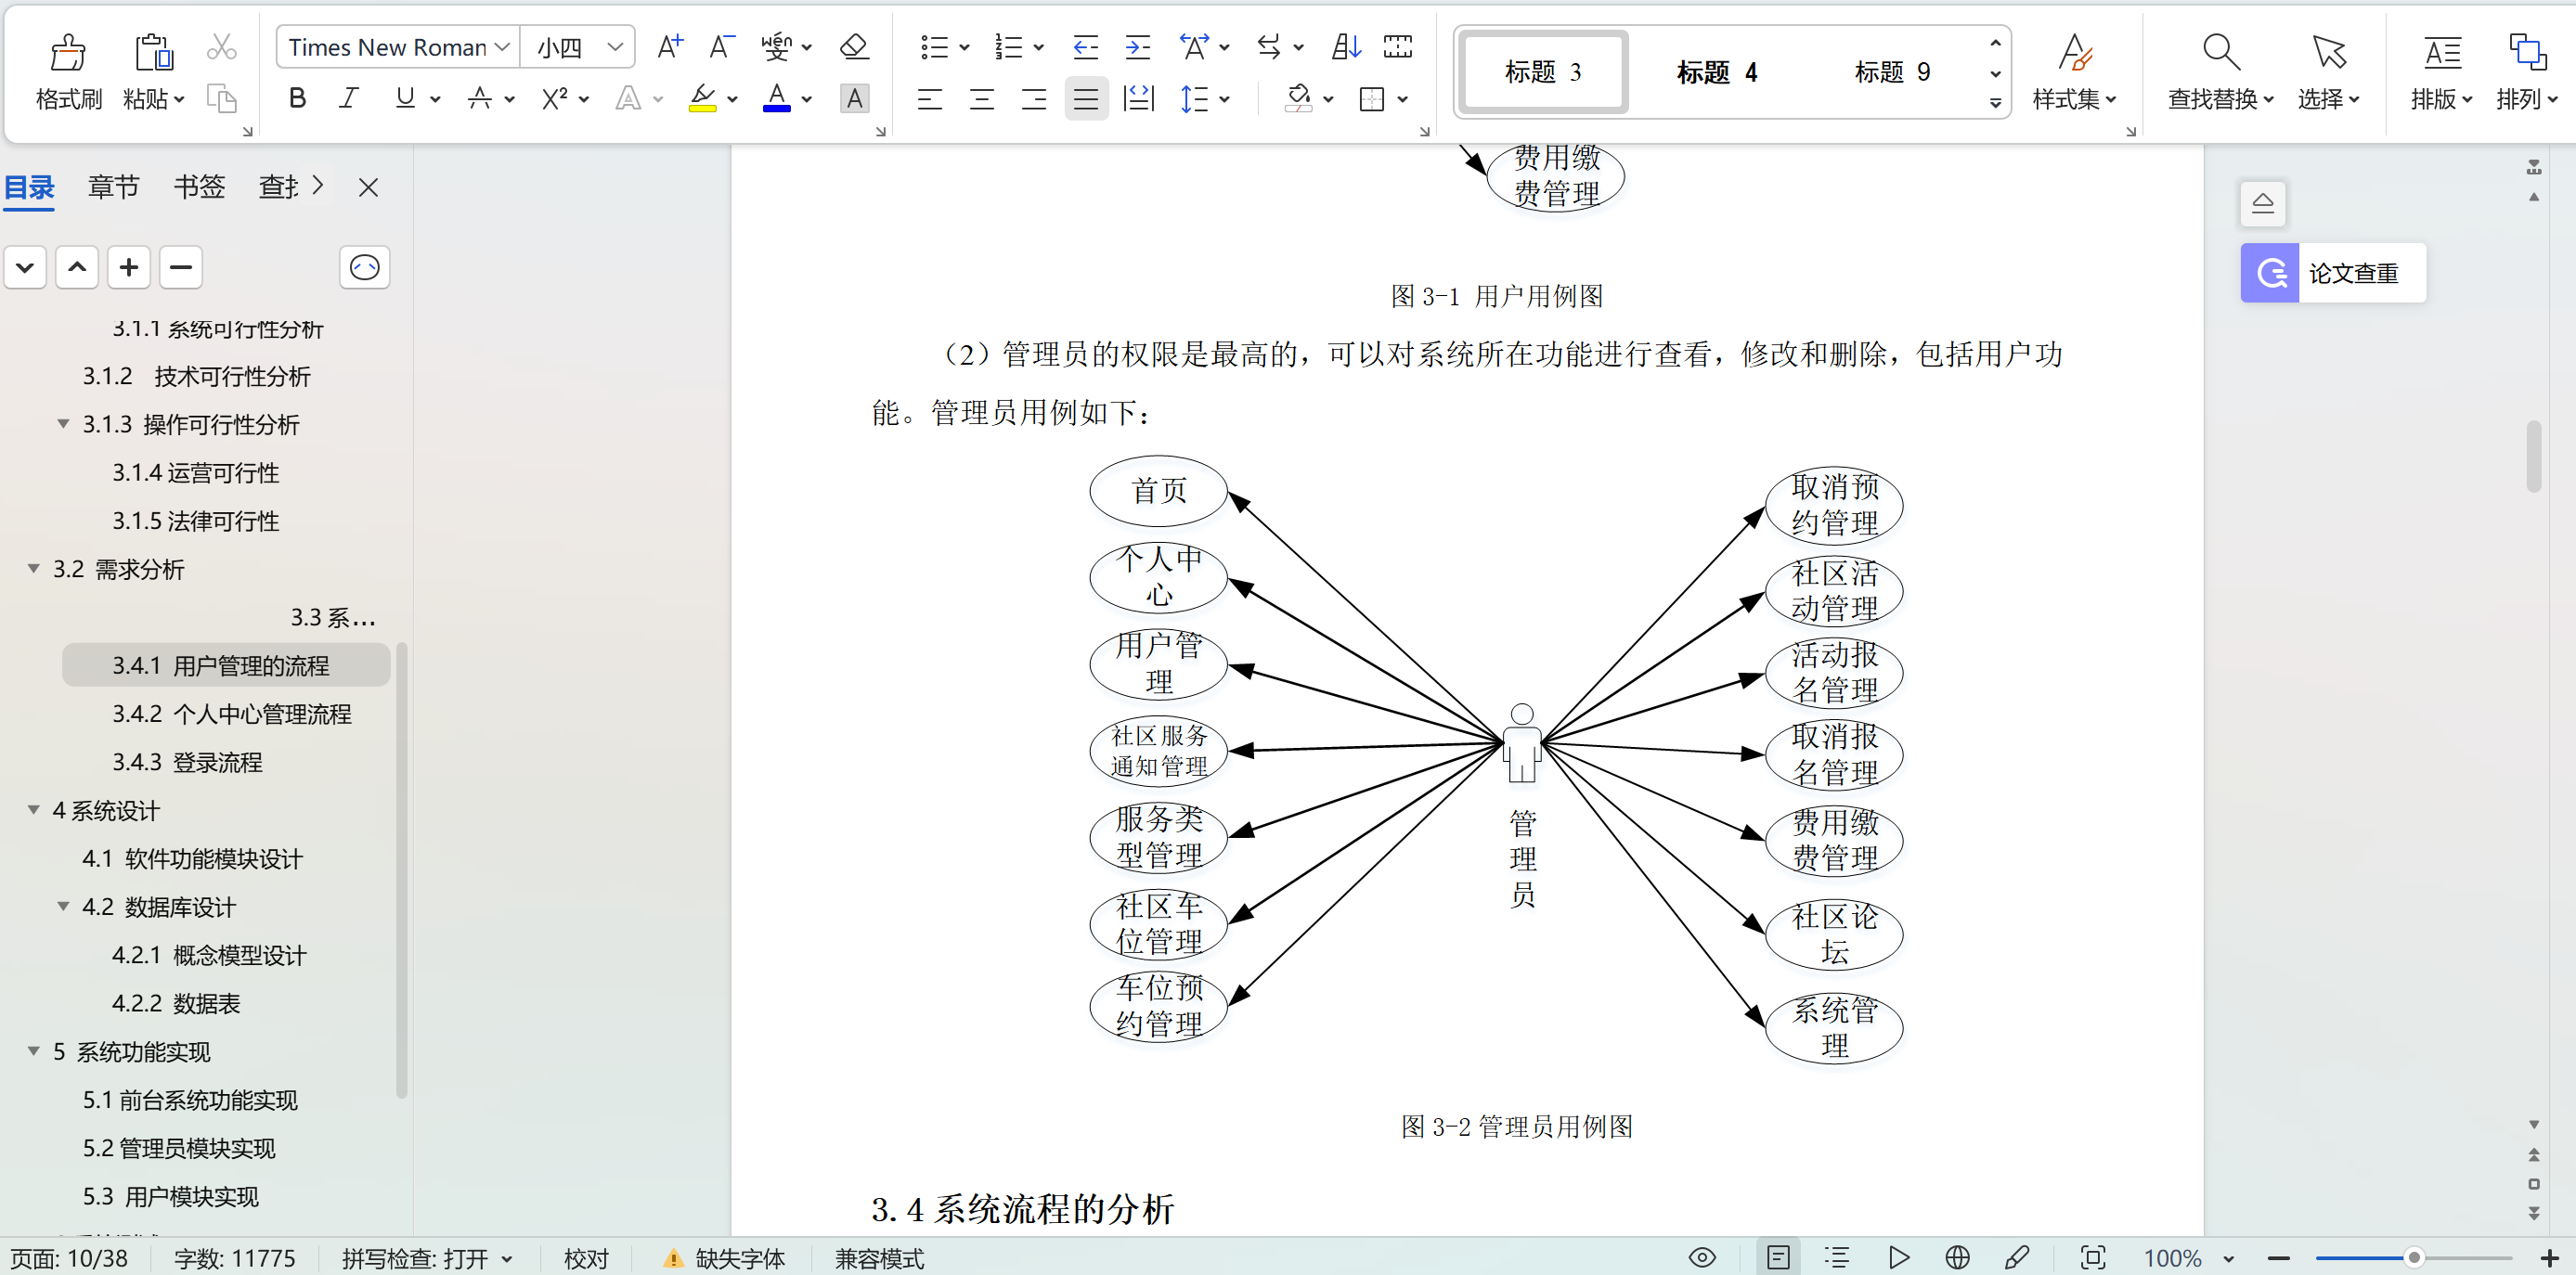The width and height of the screenshot is (2576, 1275).
Task: Switch to the 书签 tab
Action: (x=198, y=187)
